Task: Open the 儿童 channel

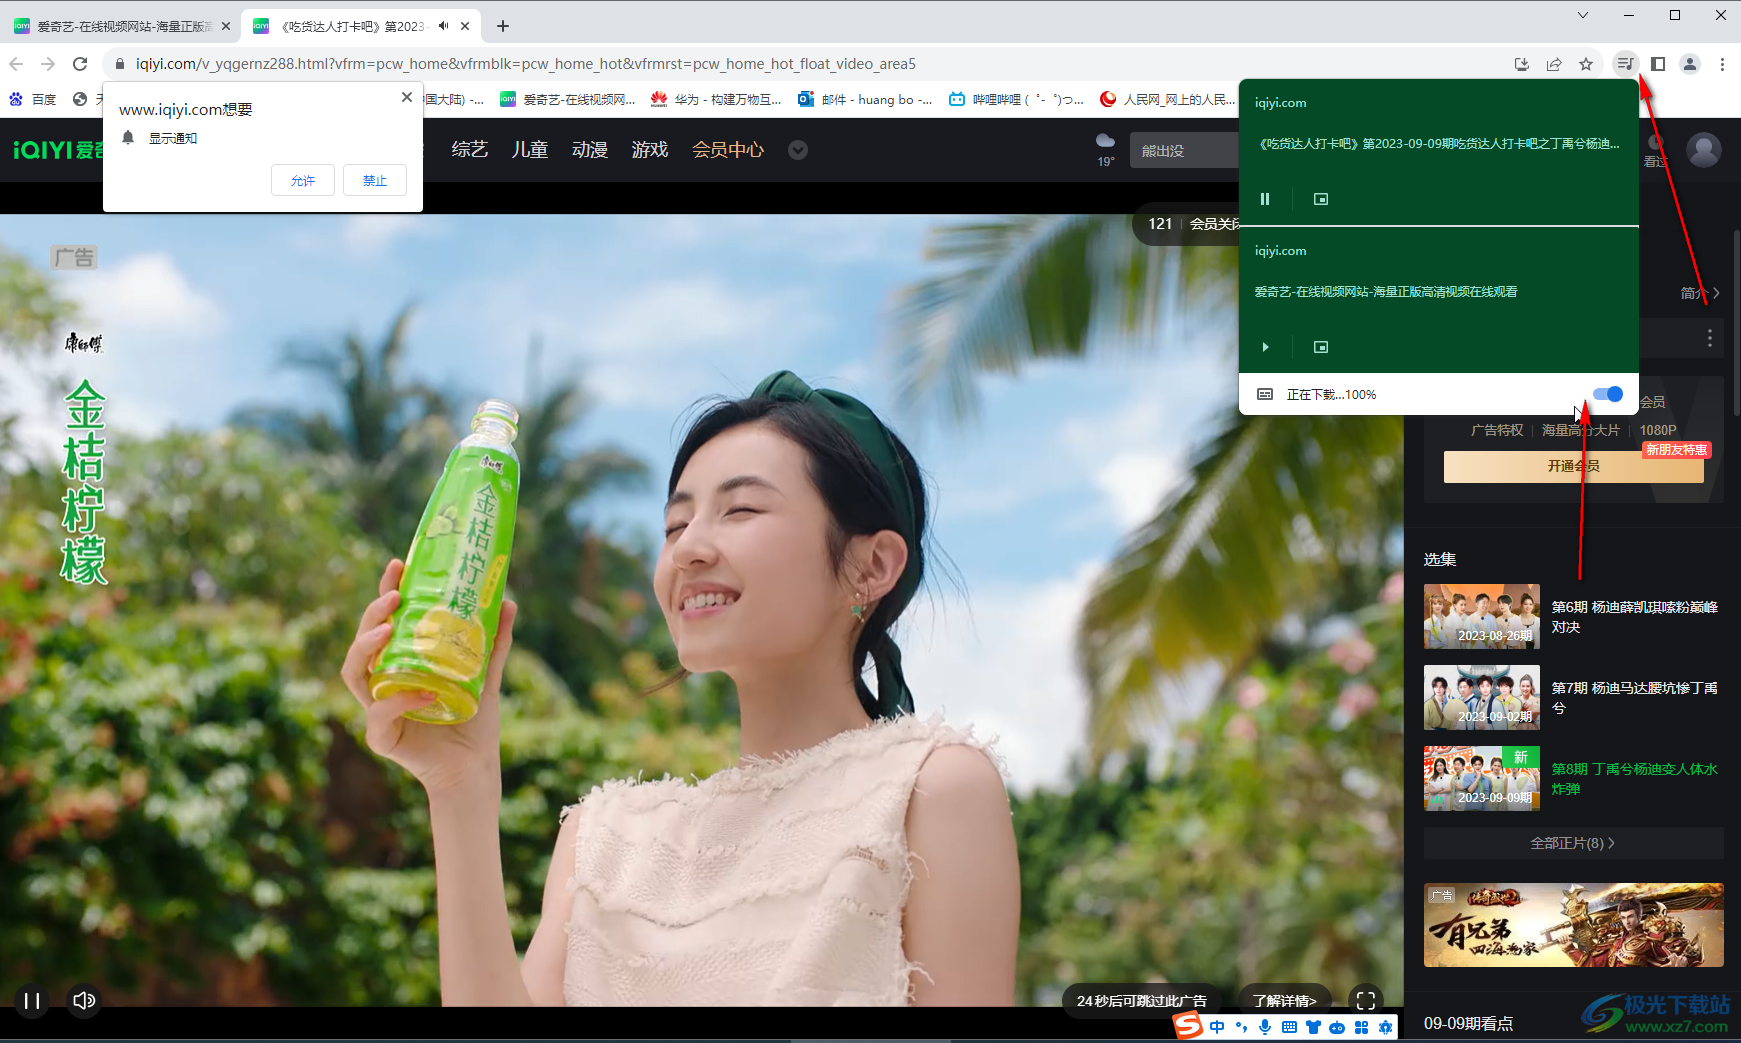Action: pyautogui.click(x=530, y=150)
